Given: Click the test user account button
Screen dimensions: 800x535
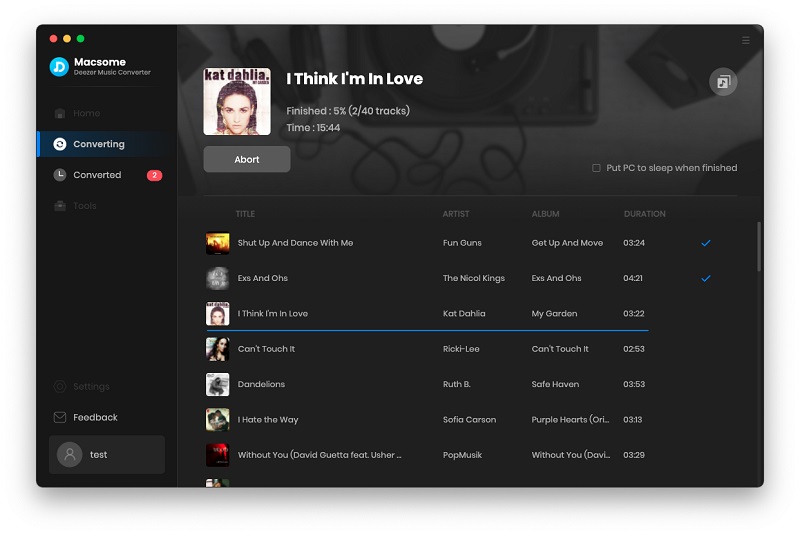Looking at the screenshot, I should click(x=107, y=454).
